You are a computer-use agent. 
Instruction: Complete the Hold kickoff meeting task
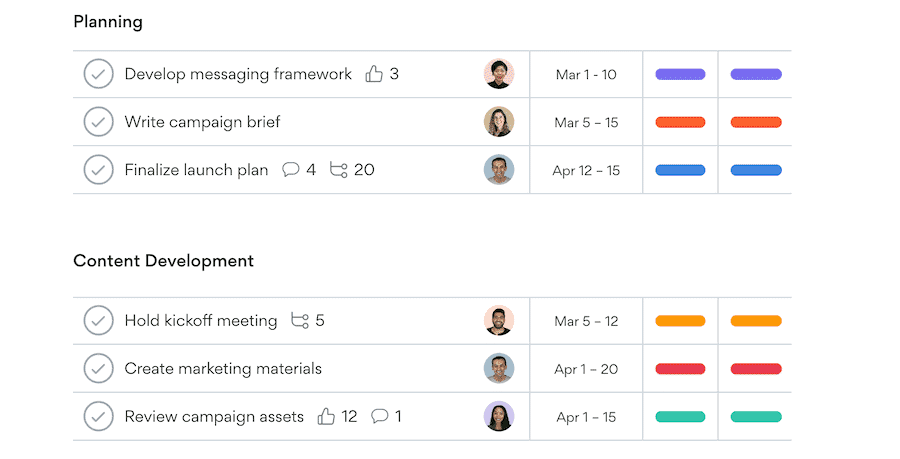[98, 321]
